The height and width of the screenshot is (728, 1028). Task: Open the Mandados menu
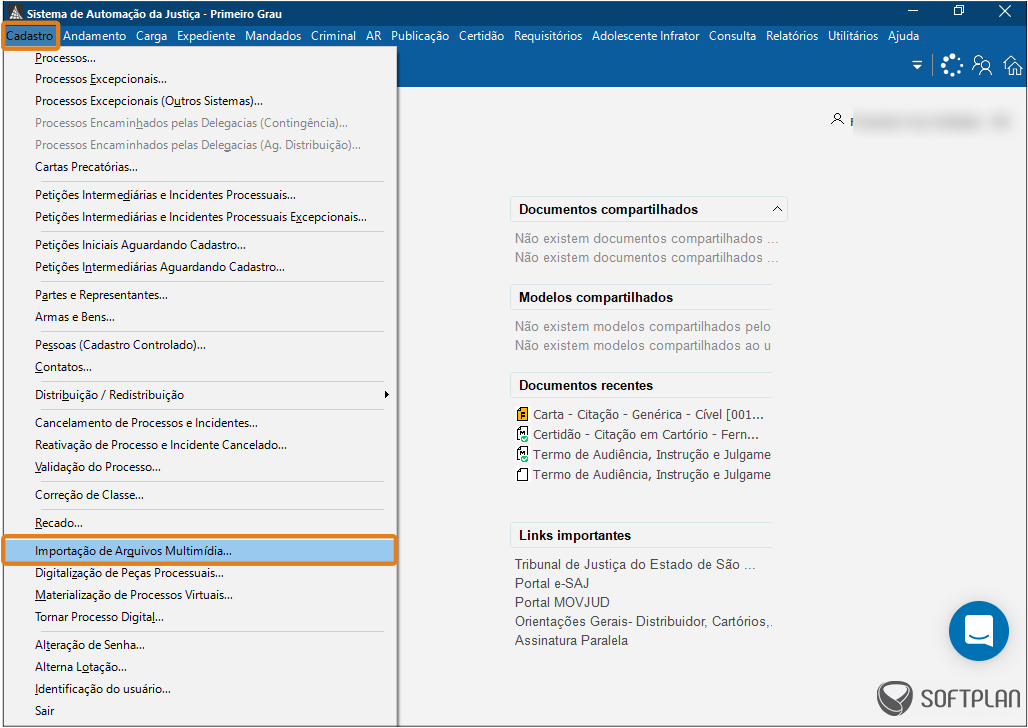273,36
